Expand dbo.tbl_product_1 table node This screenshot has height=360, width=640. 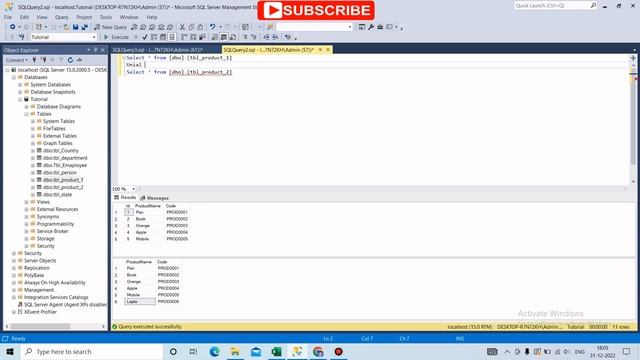[x=33, y=180]
